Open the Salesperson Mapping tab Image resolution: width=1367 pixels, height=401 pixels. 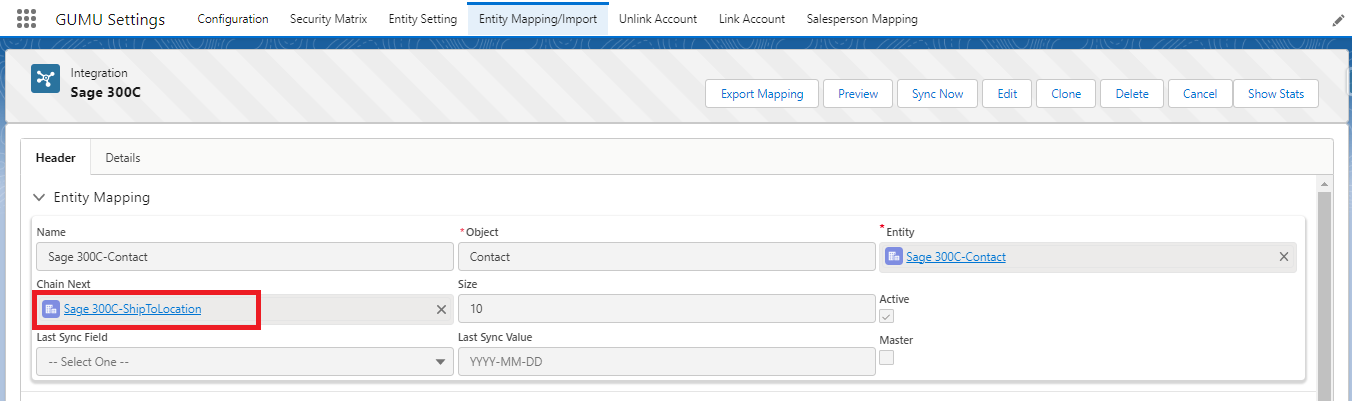point(862,19)
